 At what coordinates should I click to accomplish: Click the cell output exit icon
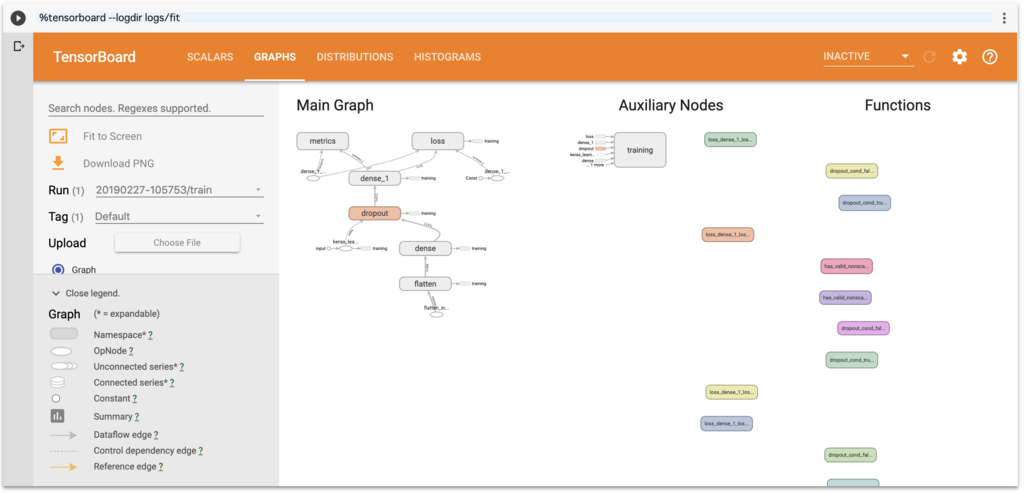pyautogui.click(x=18, y=46)
